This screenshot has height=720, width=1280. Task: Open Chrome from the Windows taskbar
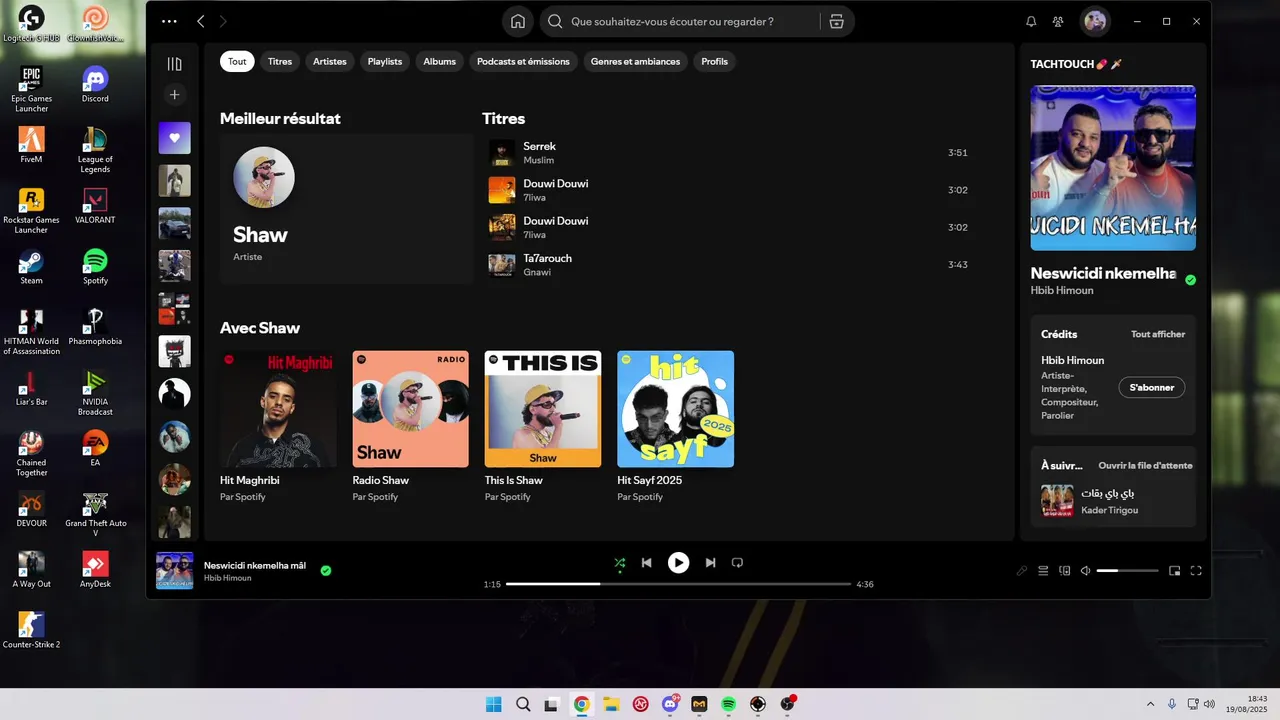click(581, 704)
